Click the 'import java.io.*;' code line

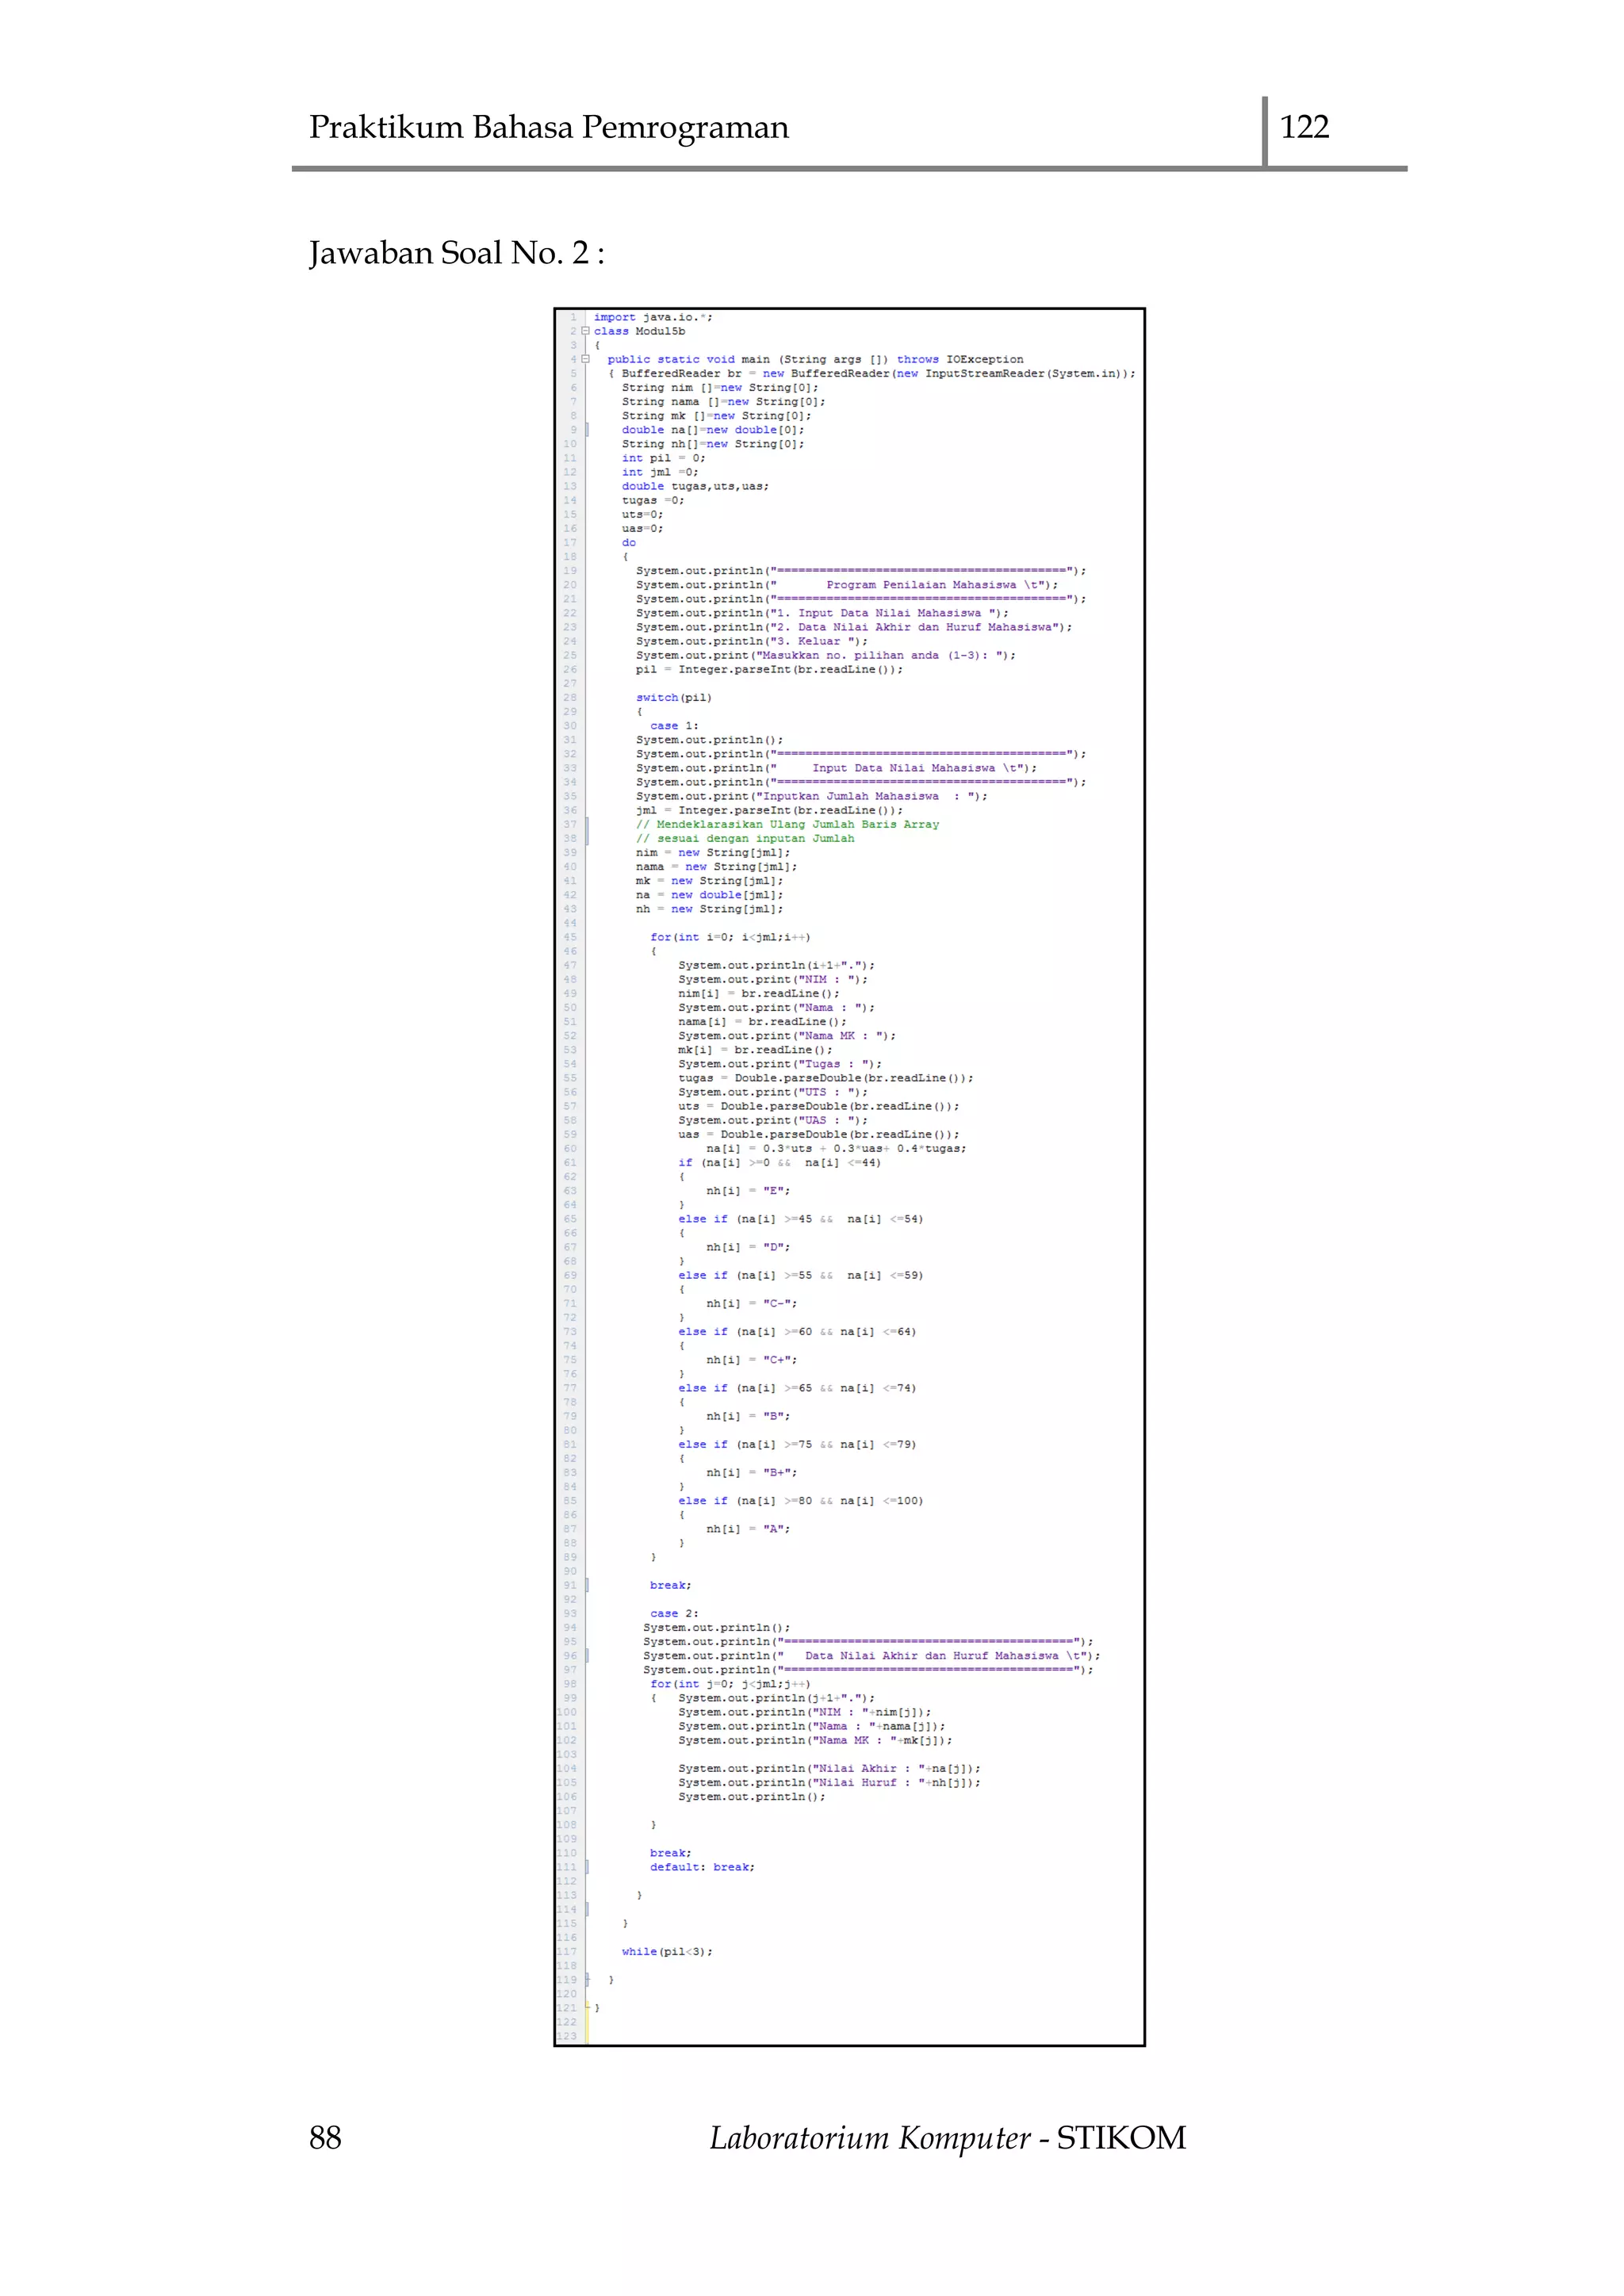click(x=652, y=317)
